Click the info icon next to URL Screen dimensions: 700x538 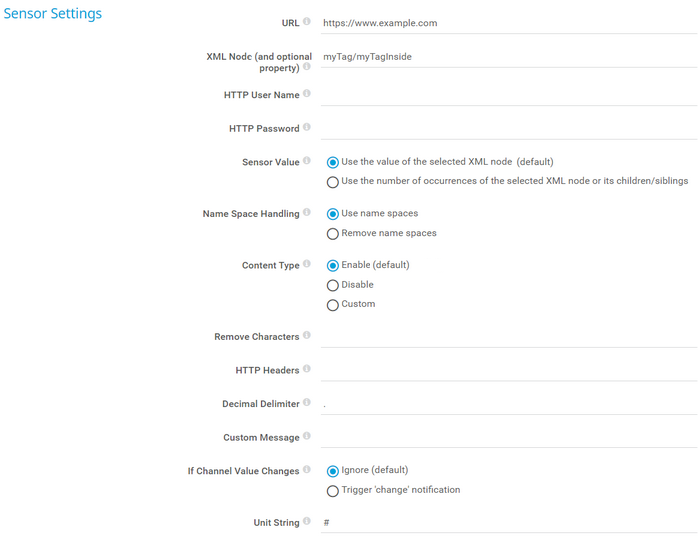[x=307, y=21]
